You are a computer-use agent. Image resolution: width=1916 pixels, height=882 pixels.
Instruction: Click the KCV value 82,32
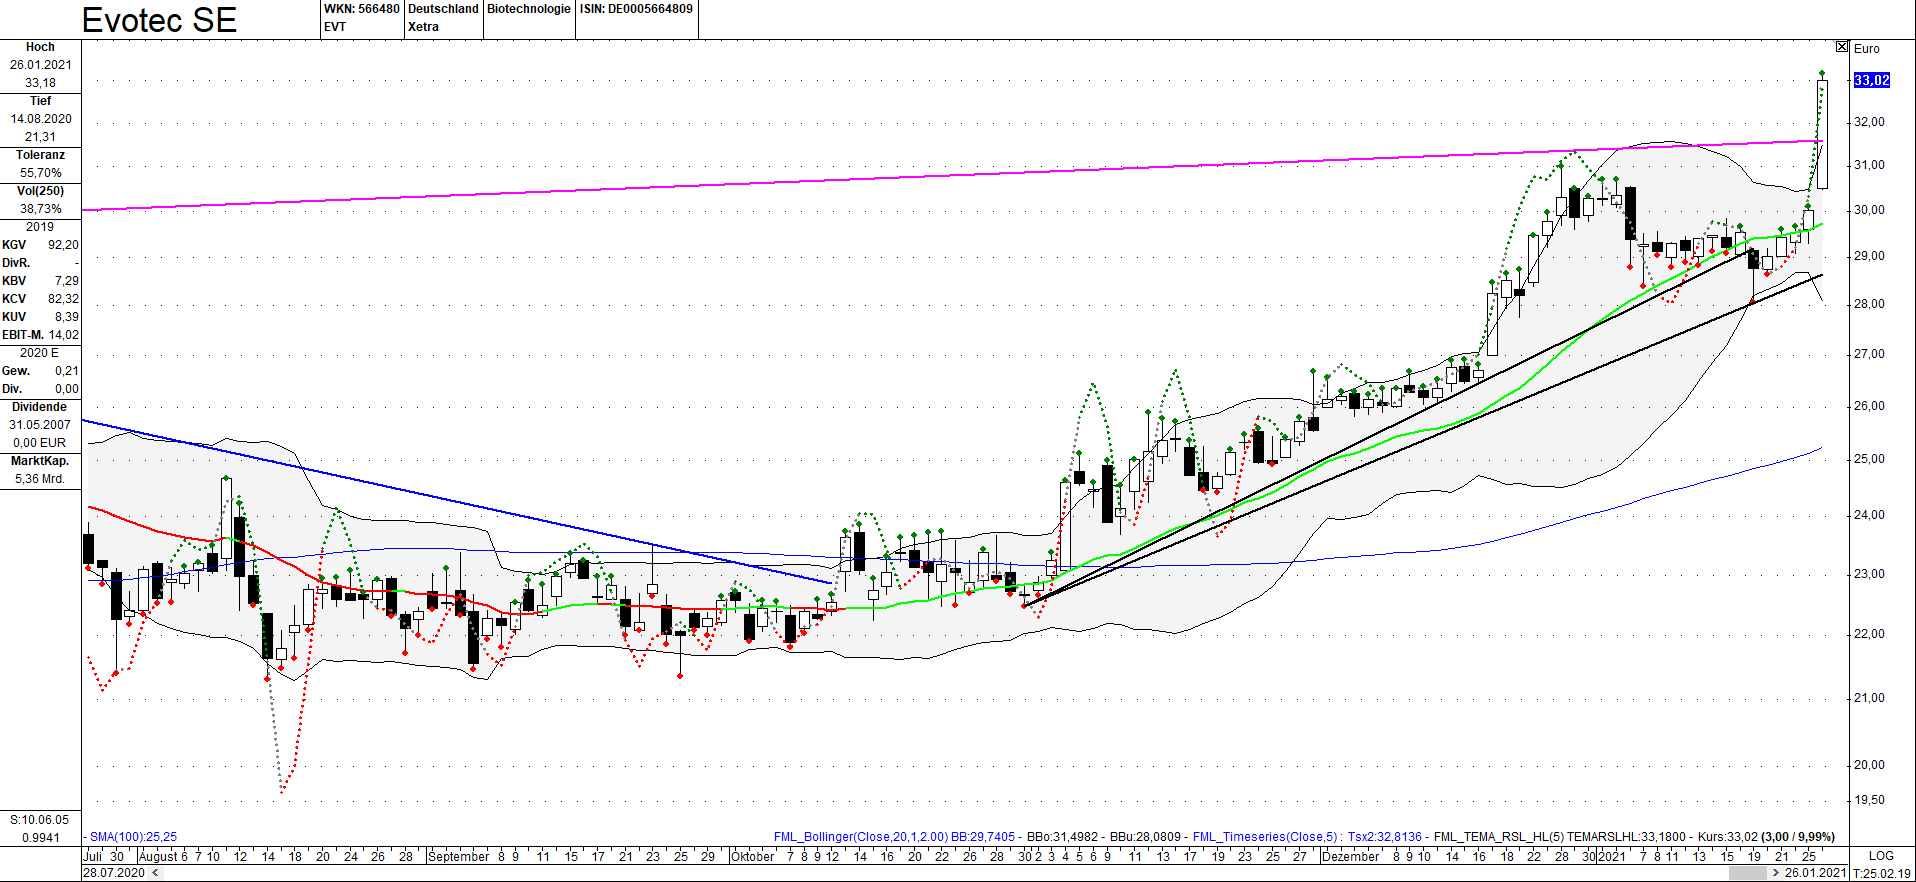tap(63, 299)
